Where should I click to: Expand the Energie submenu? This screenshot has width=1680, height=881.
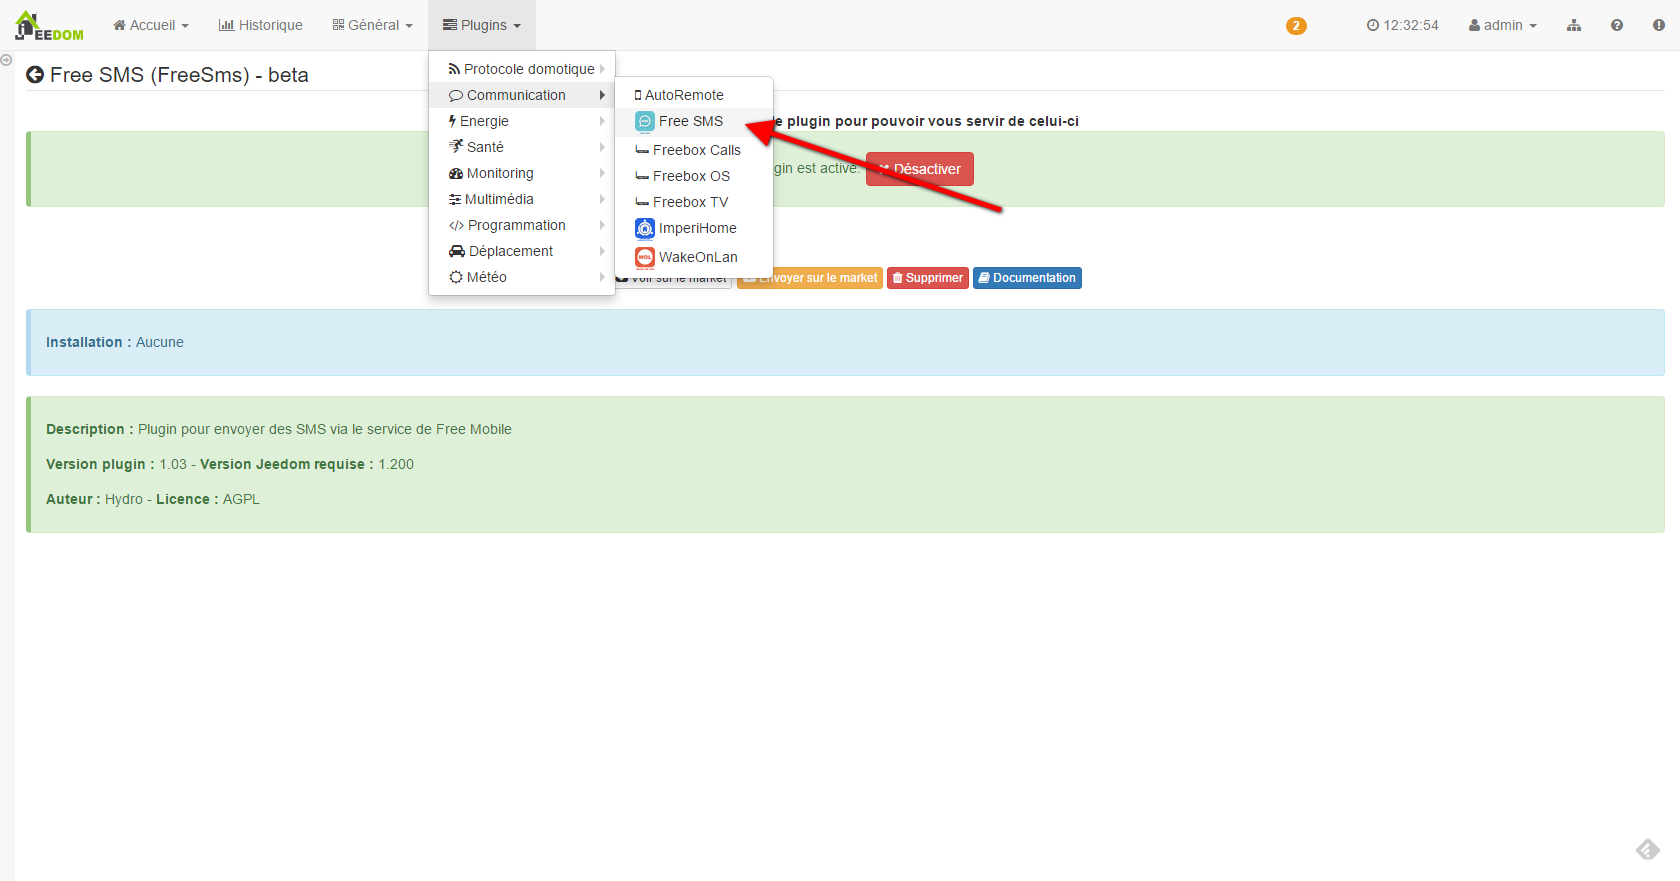[x=522, y=121]
